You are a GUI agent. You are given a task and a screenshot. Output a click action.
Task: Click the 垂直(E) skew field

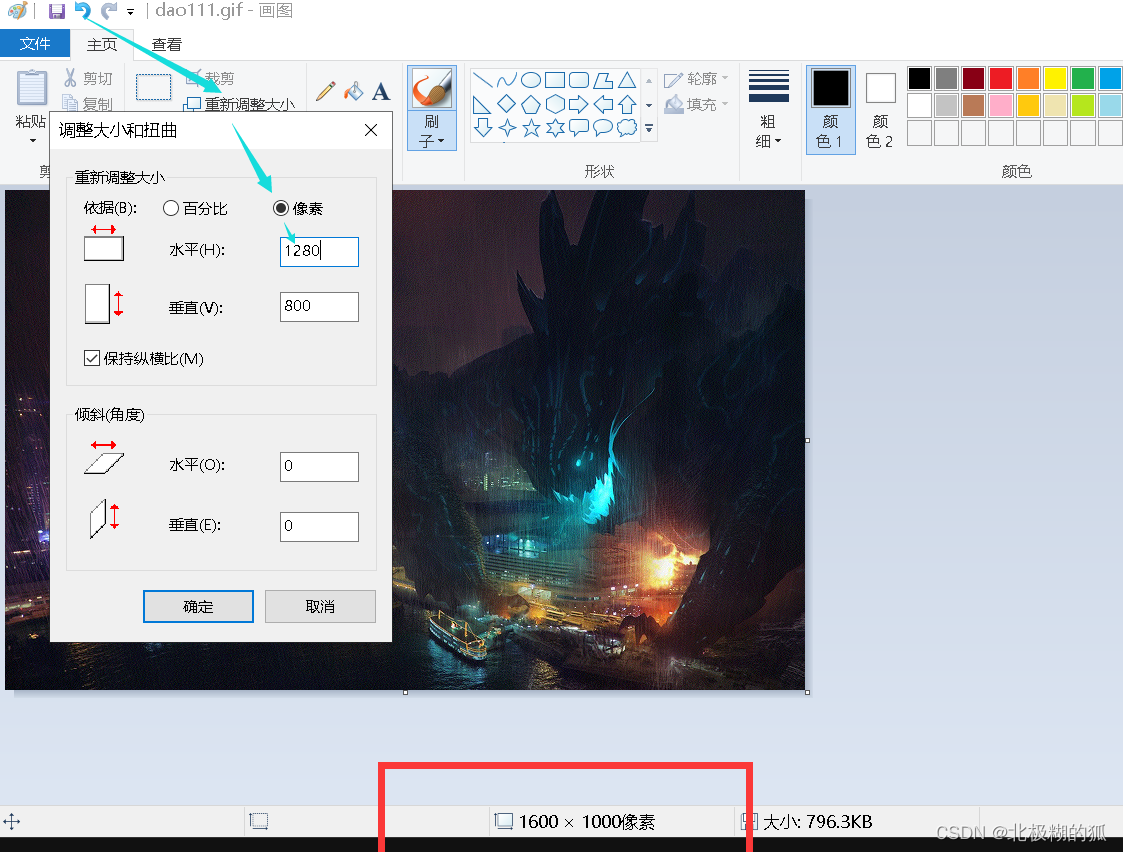coord(319,526)
